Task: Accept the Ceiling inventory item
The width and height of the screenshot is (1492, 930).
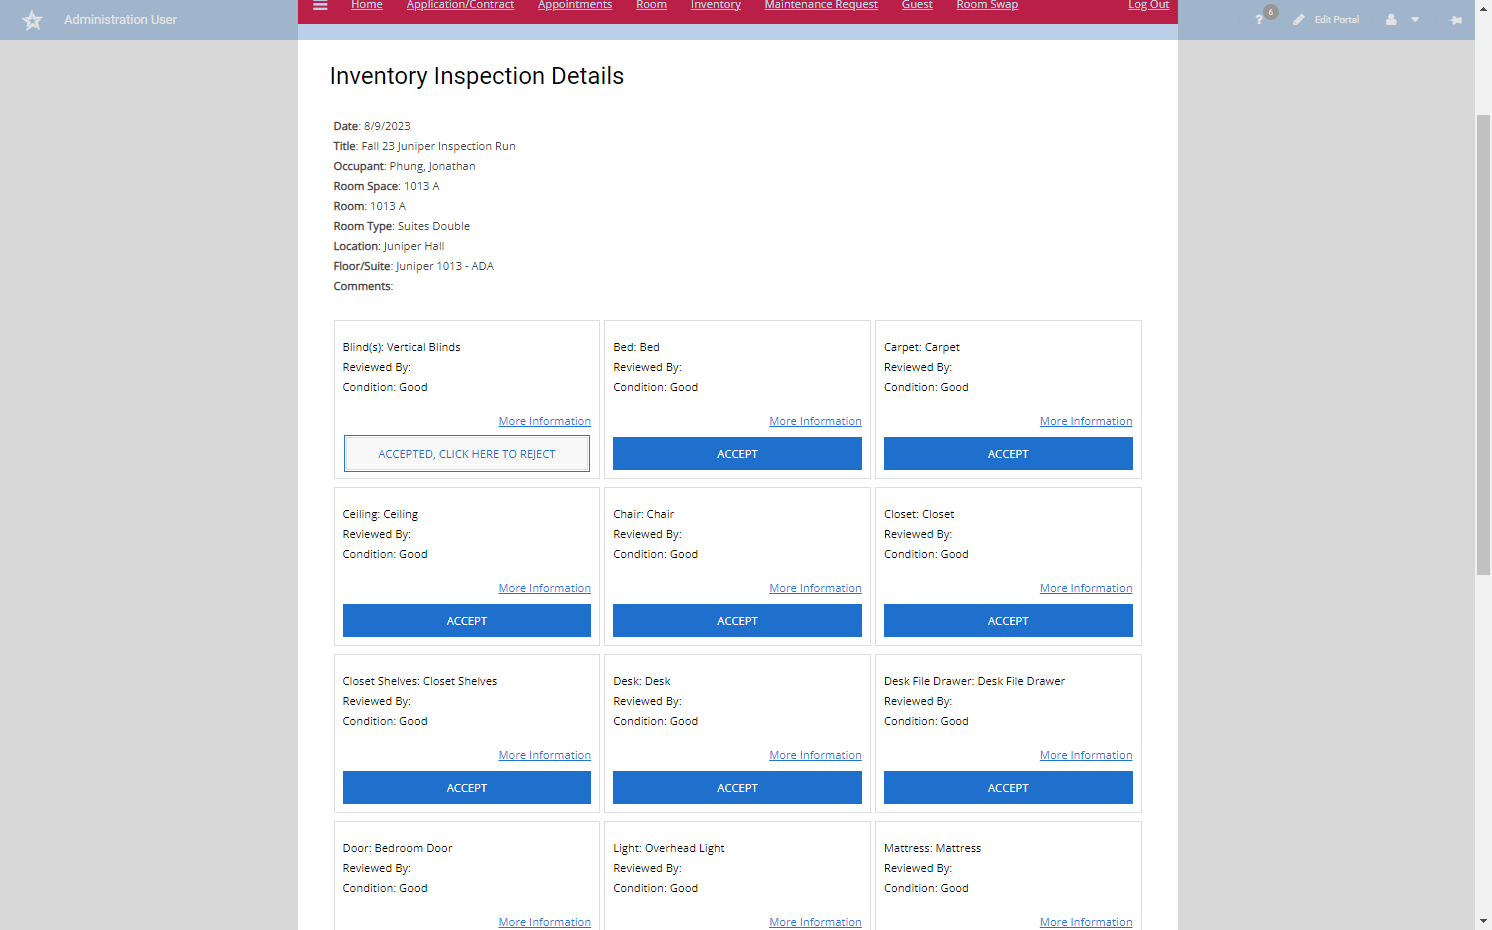Action: pyautogui.click(x=467, y=620)
